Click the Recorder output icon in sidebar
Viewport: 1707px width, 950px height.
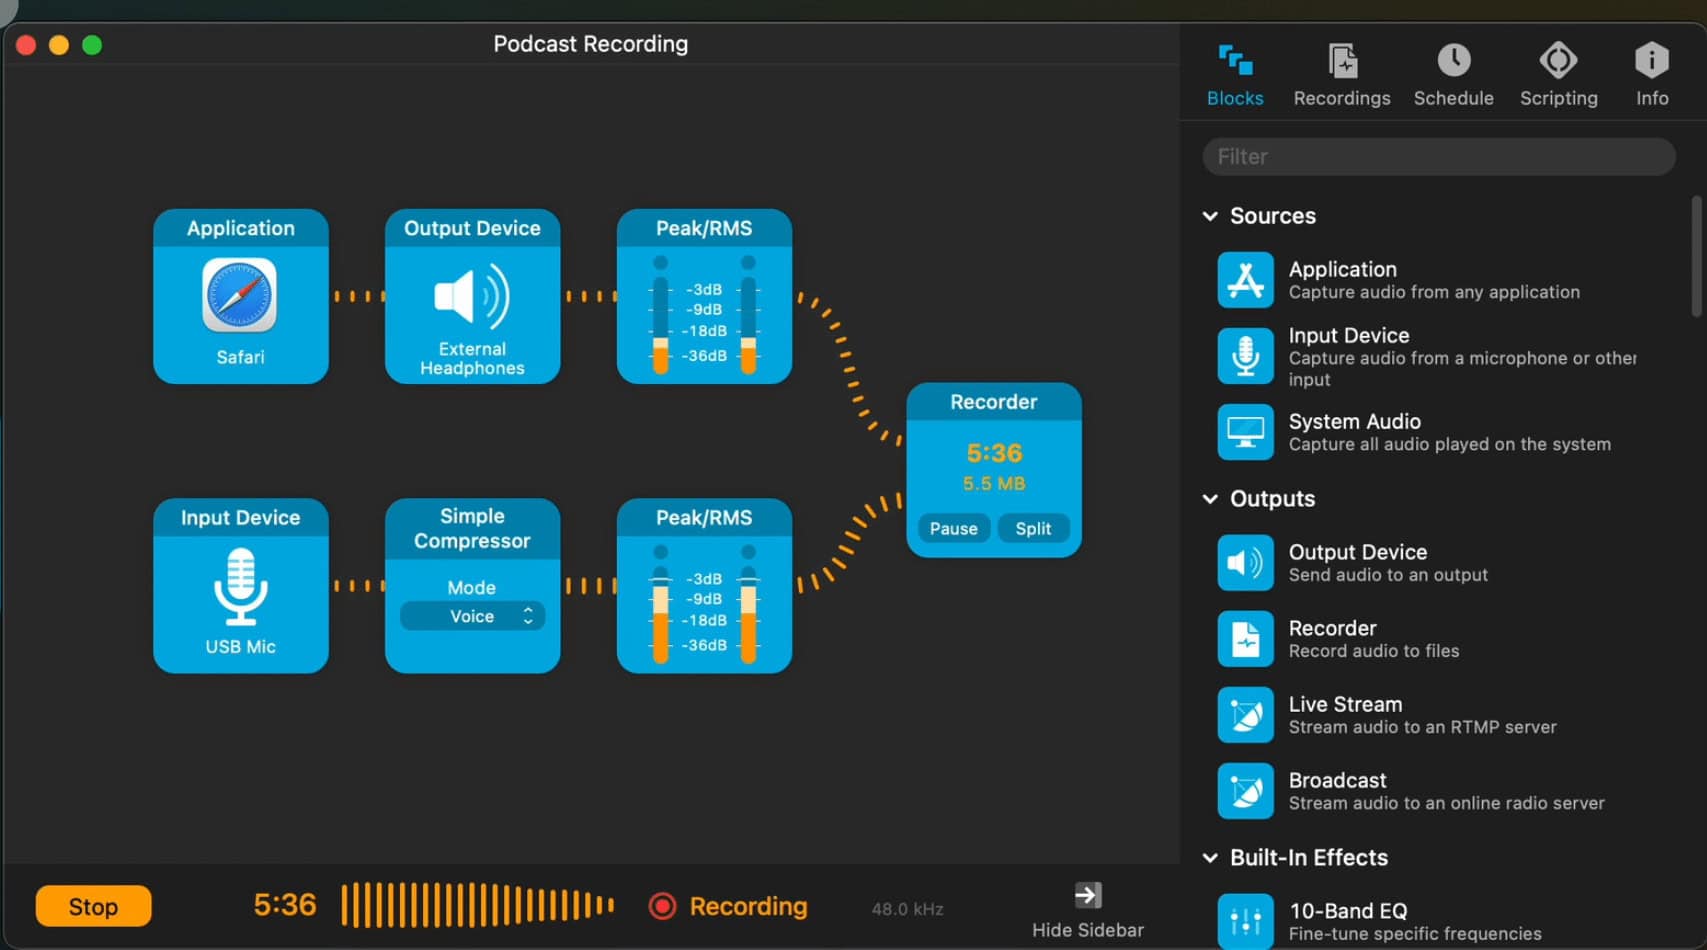pos(1245,639)
